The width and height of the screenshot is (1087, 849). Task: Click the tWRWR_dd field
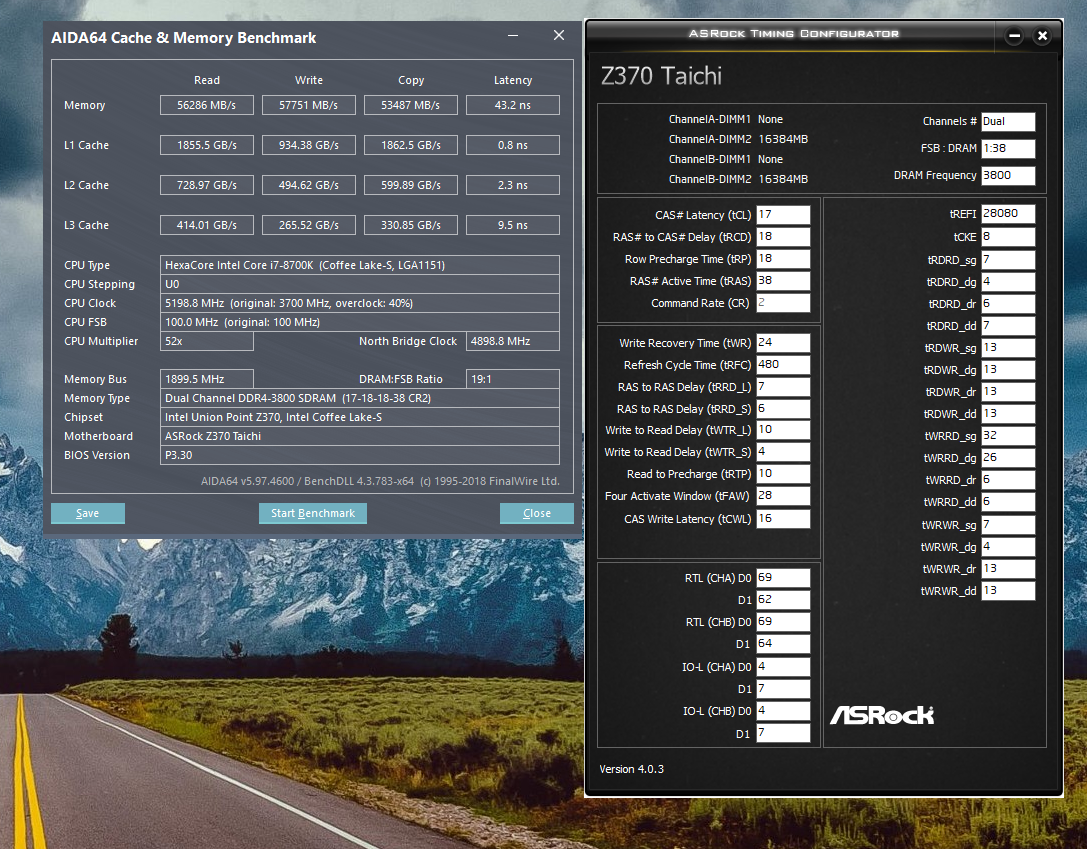click(x=1008, y=590)
